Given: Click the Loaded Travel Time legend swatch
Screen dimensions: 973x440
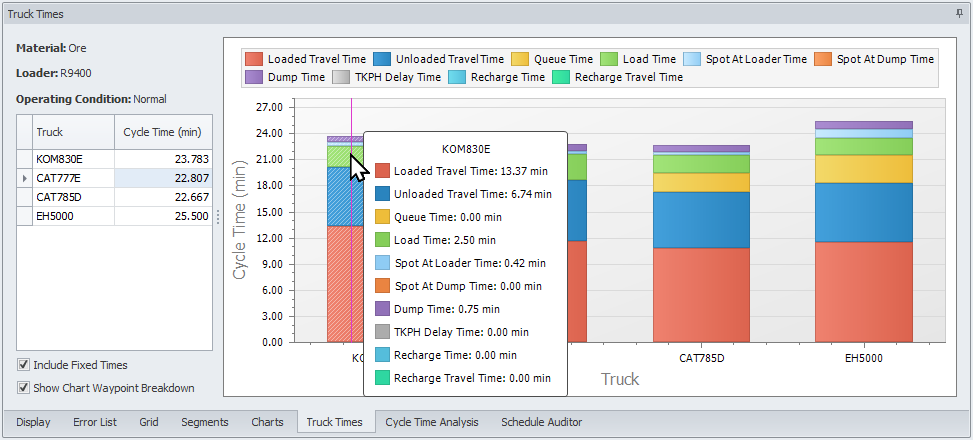Looking at the screenshot, I should point(254,59).
